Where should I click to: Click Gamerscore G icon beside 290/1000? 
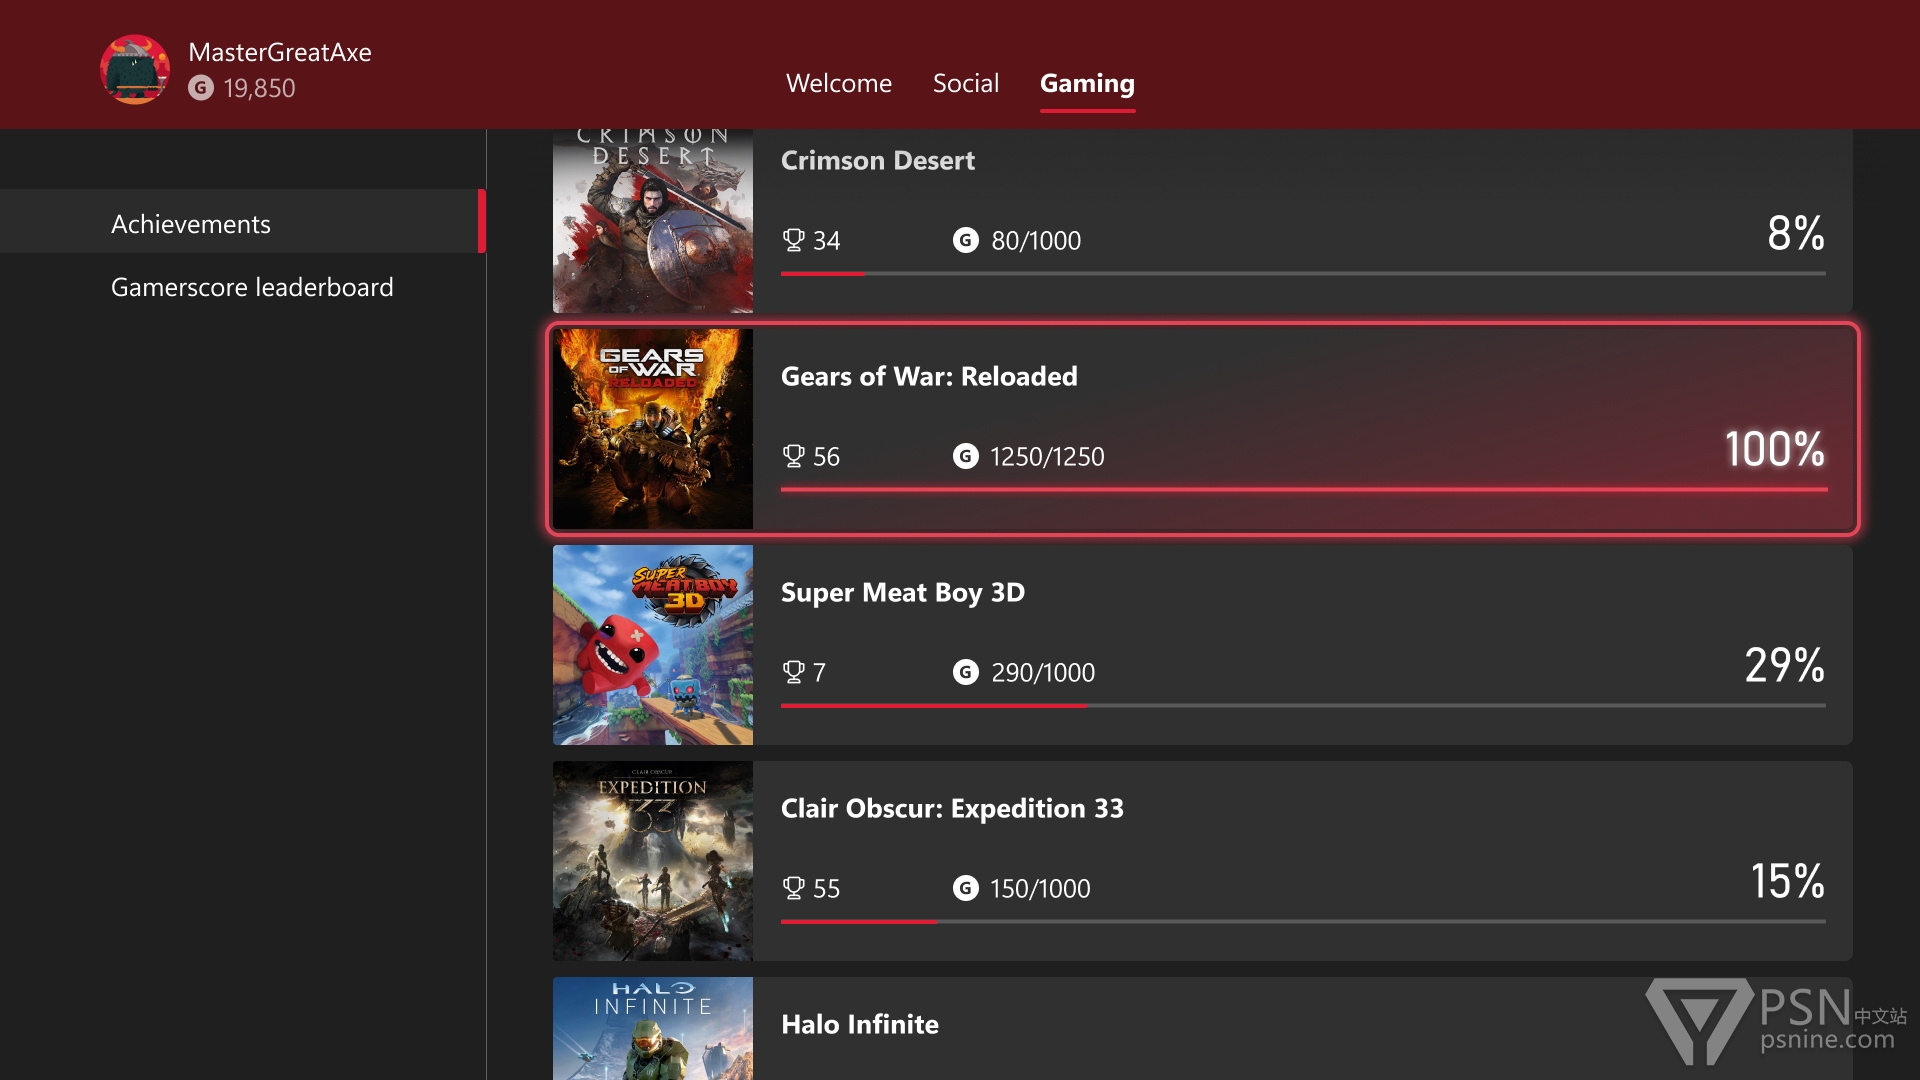(965, 672)
